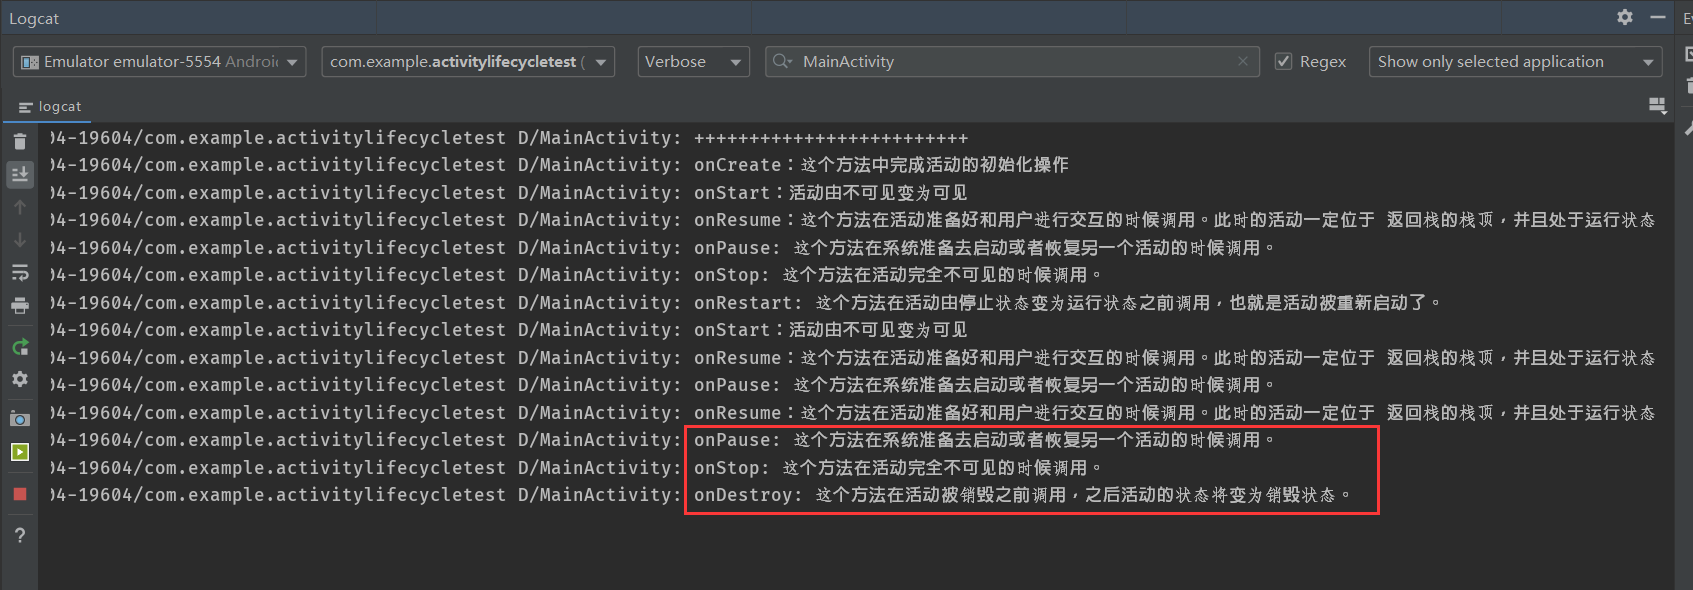Click the onRestart log line
This screenshot has width=1693, height=590.
pos(744,302)
